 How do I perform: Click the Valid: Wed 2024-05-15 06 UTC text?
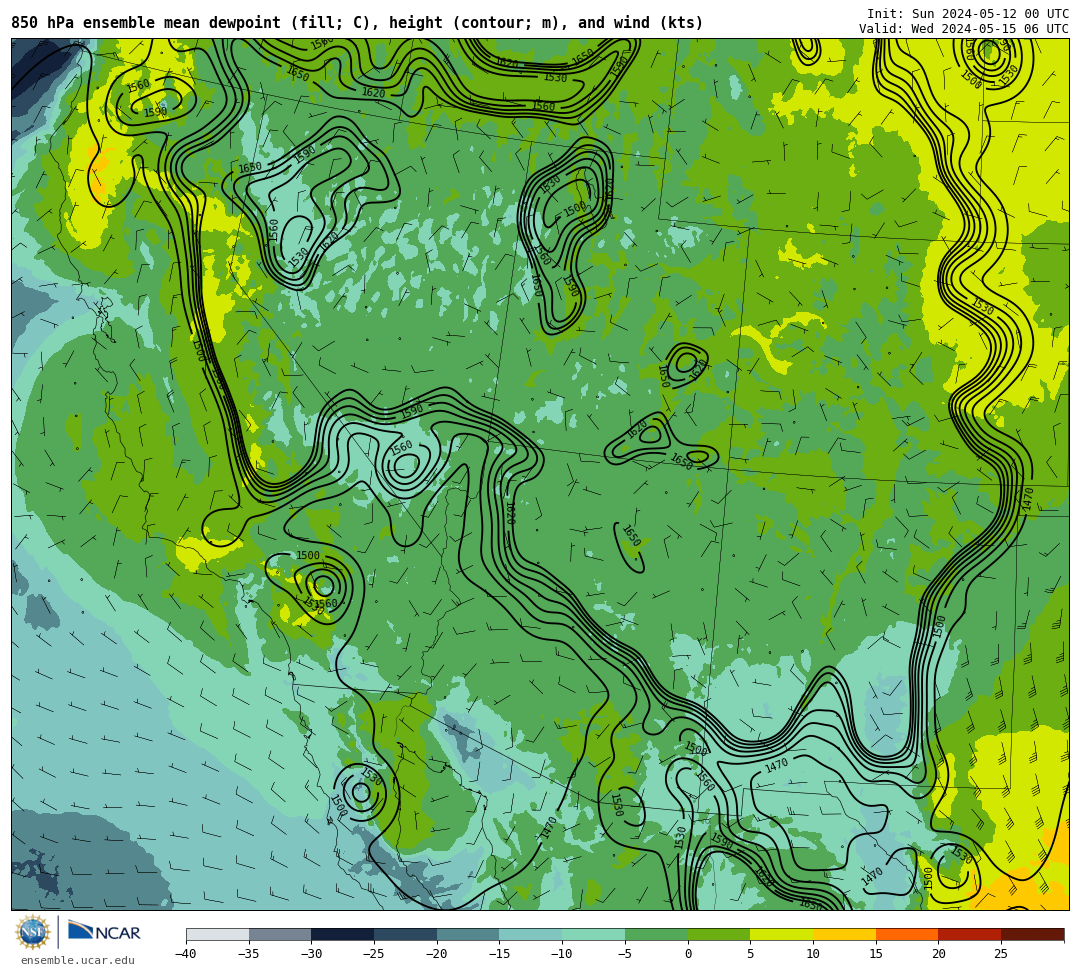[x=964, y=28]
